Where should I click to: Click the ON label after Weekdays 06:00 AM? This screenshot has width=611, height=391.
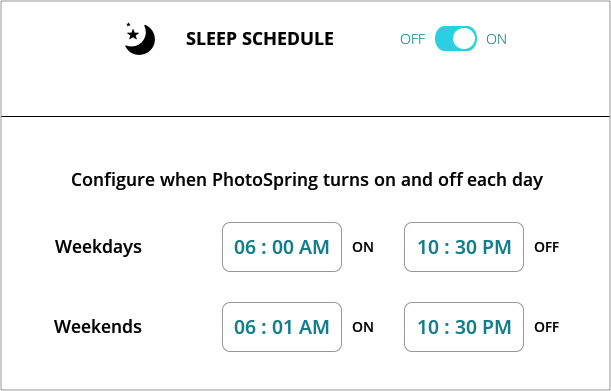click(x=363, y=247)
